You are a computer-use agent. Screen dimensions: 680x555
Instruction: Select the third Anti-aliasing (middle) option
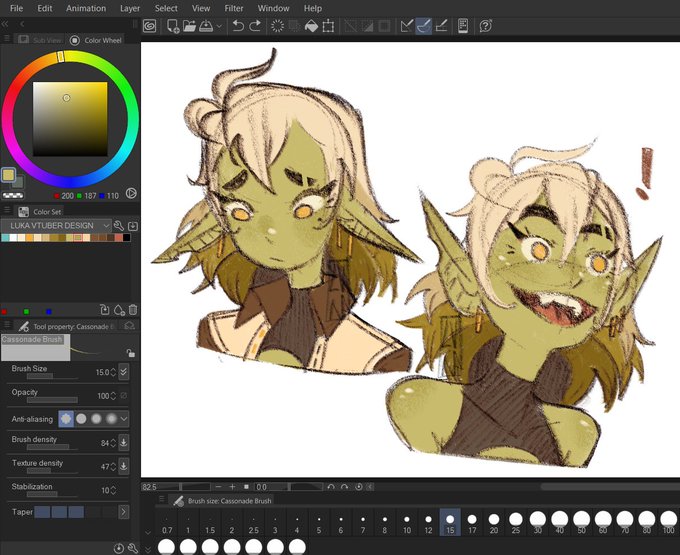pos(96,419)
